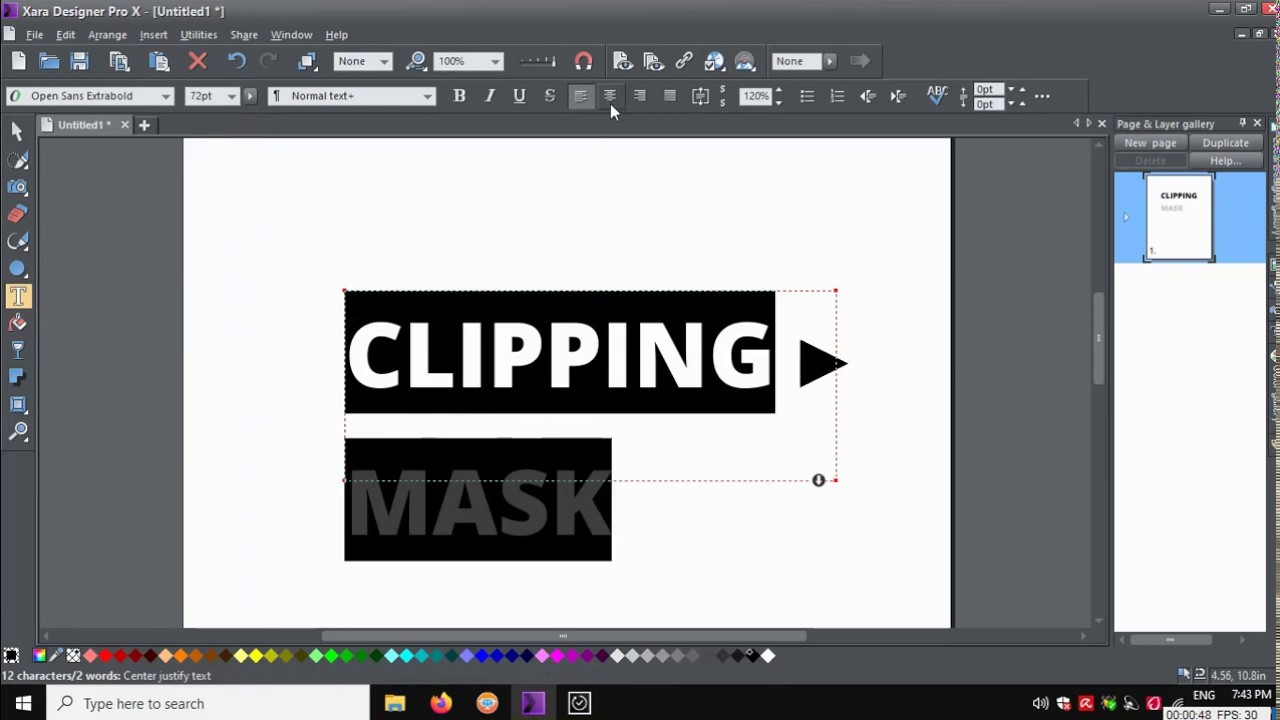1280x720 pixels.
Task: Expand the font size slider arrow
Action: click(250, 96)
